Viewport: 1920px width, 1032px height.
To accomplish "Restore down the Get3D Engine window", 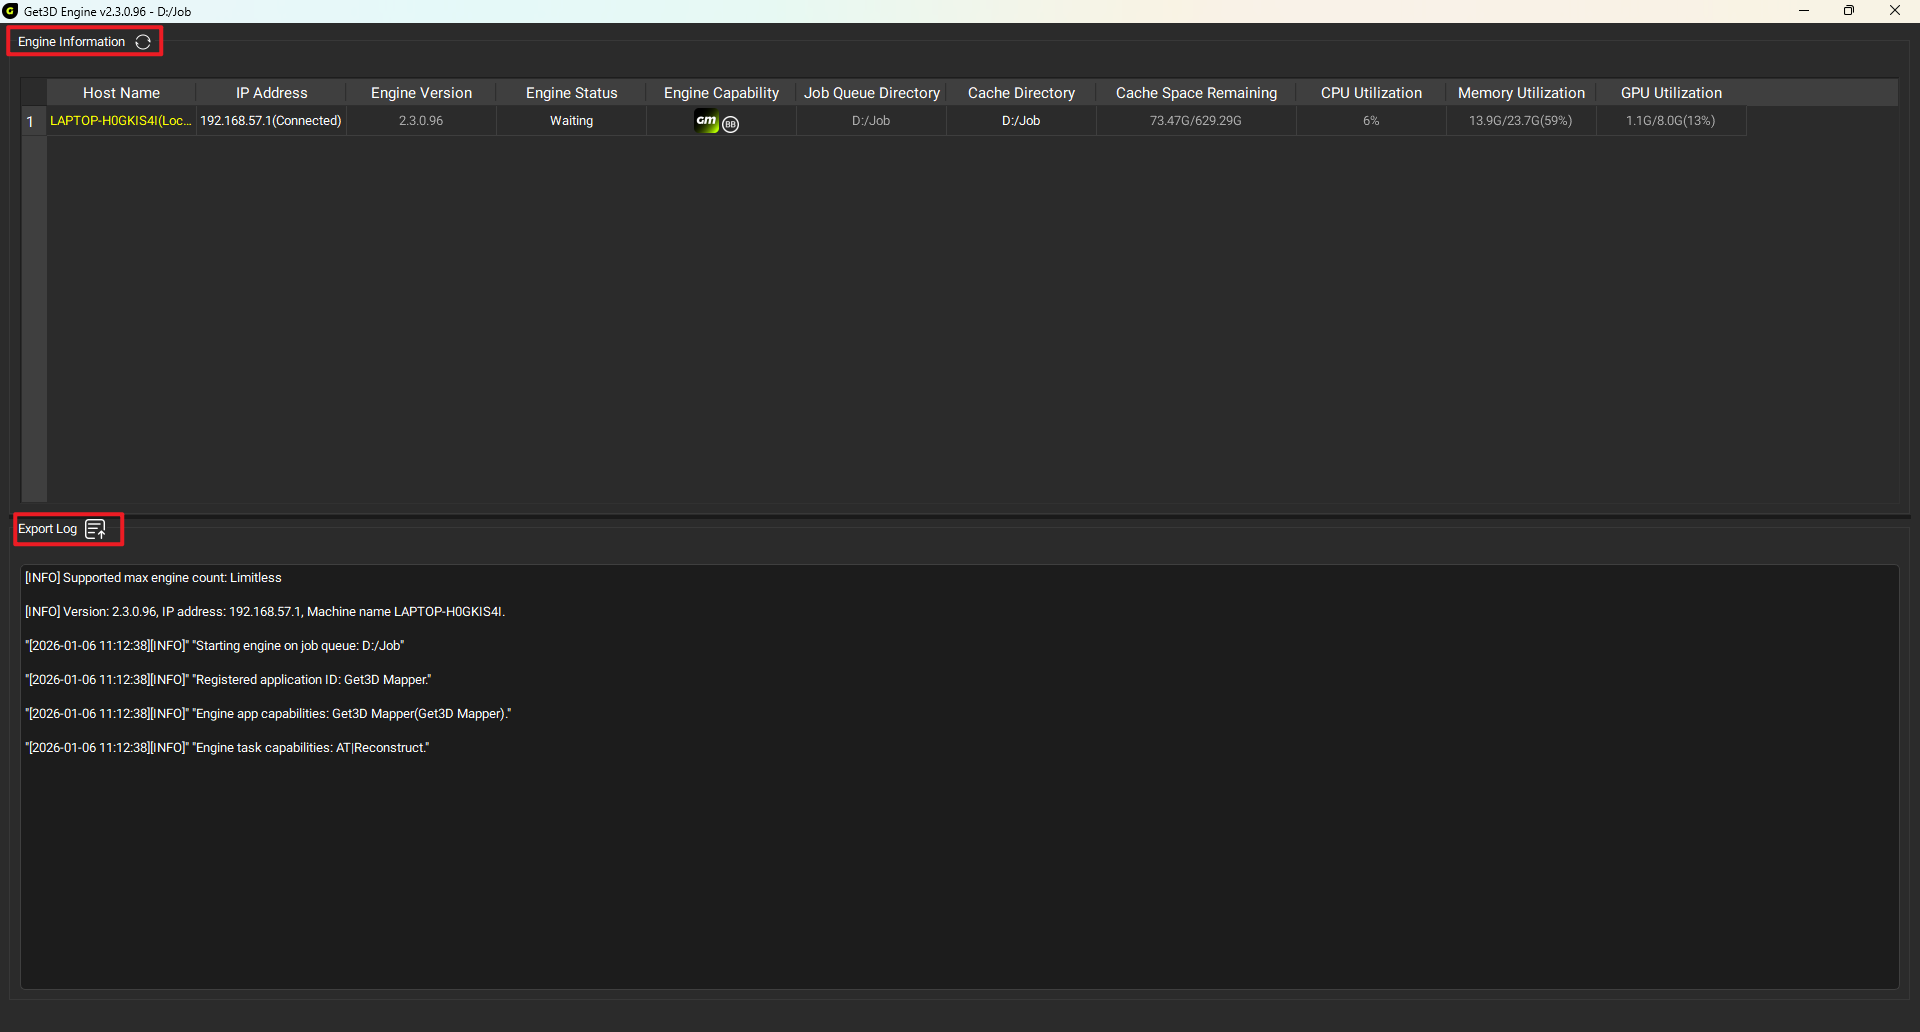I will (1849, 11).
